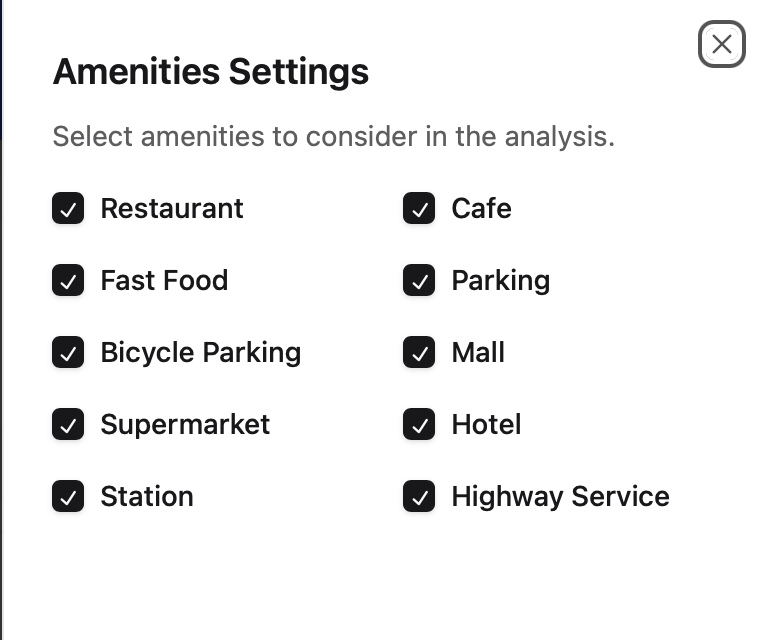This screenshot has height=640, width=770.
Task: Click the Bicycle Parking label text
Action: tap(201, 353)
